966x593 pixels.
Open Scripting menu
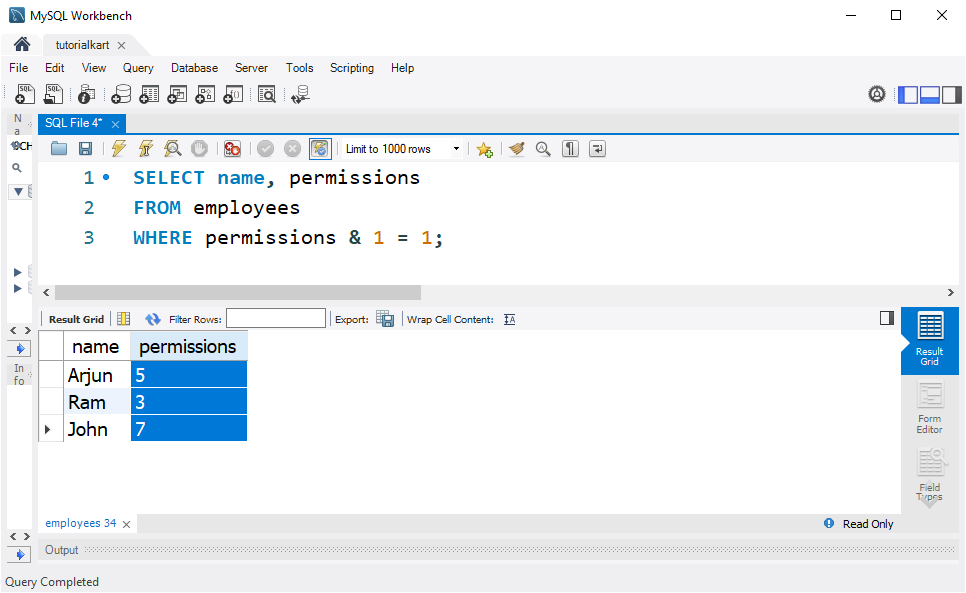coord(352,68)
